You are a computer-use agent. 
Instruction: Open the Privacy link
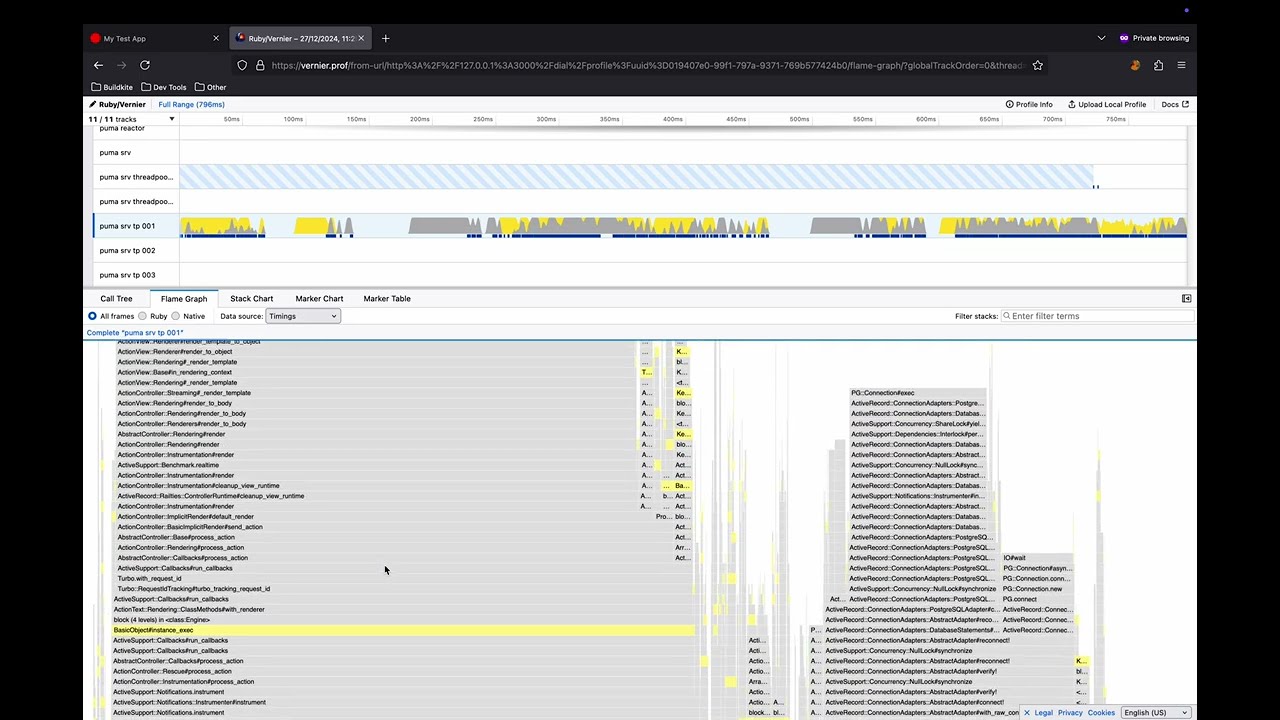pos(1070,713)
